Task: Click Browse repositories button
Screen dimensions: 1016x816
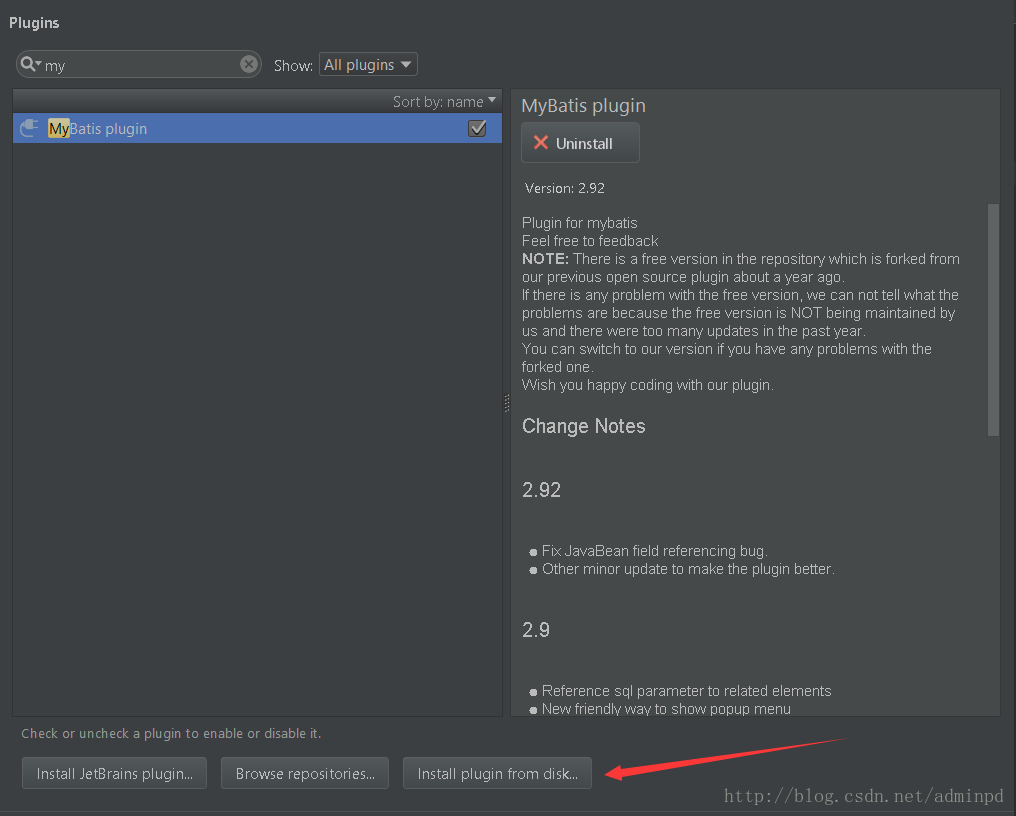Action: (305, 773)
